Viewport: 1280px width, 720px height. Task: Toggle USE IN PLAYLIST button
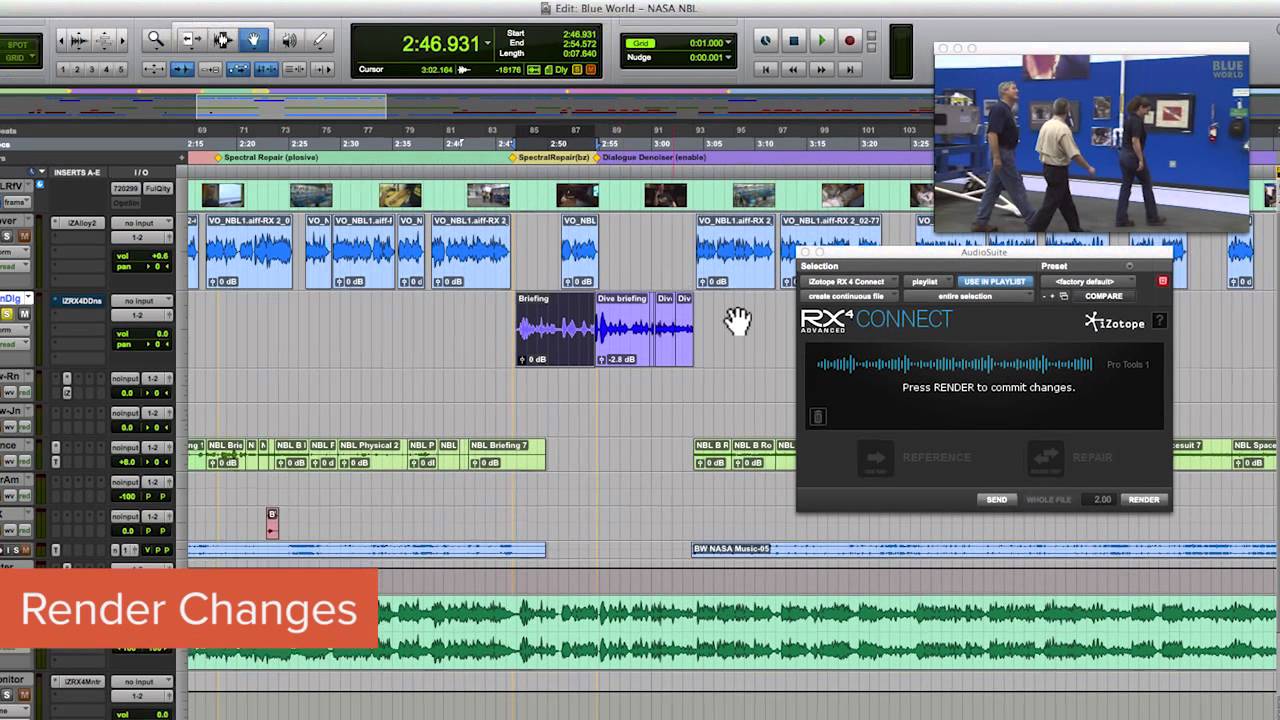click(x=994, y=282)
